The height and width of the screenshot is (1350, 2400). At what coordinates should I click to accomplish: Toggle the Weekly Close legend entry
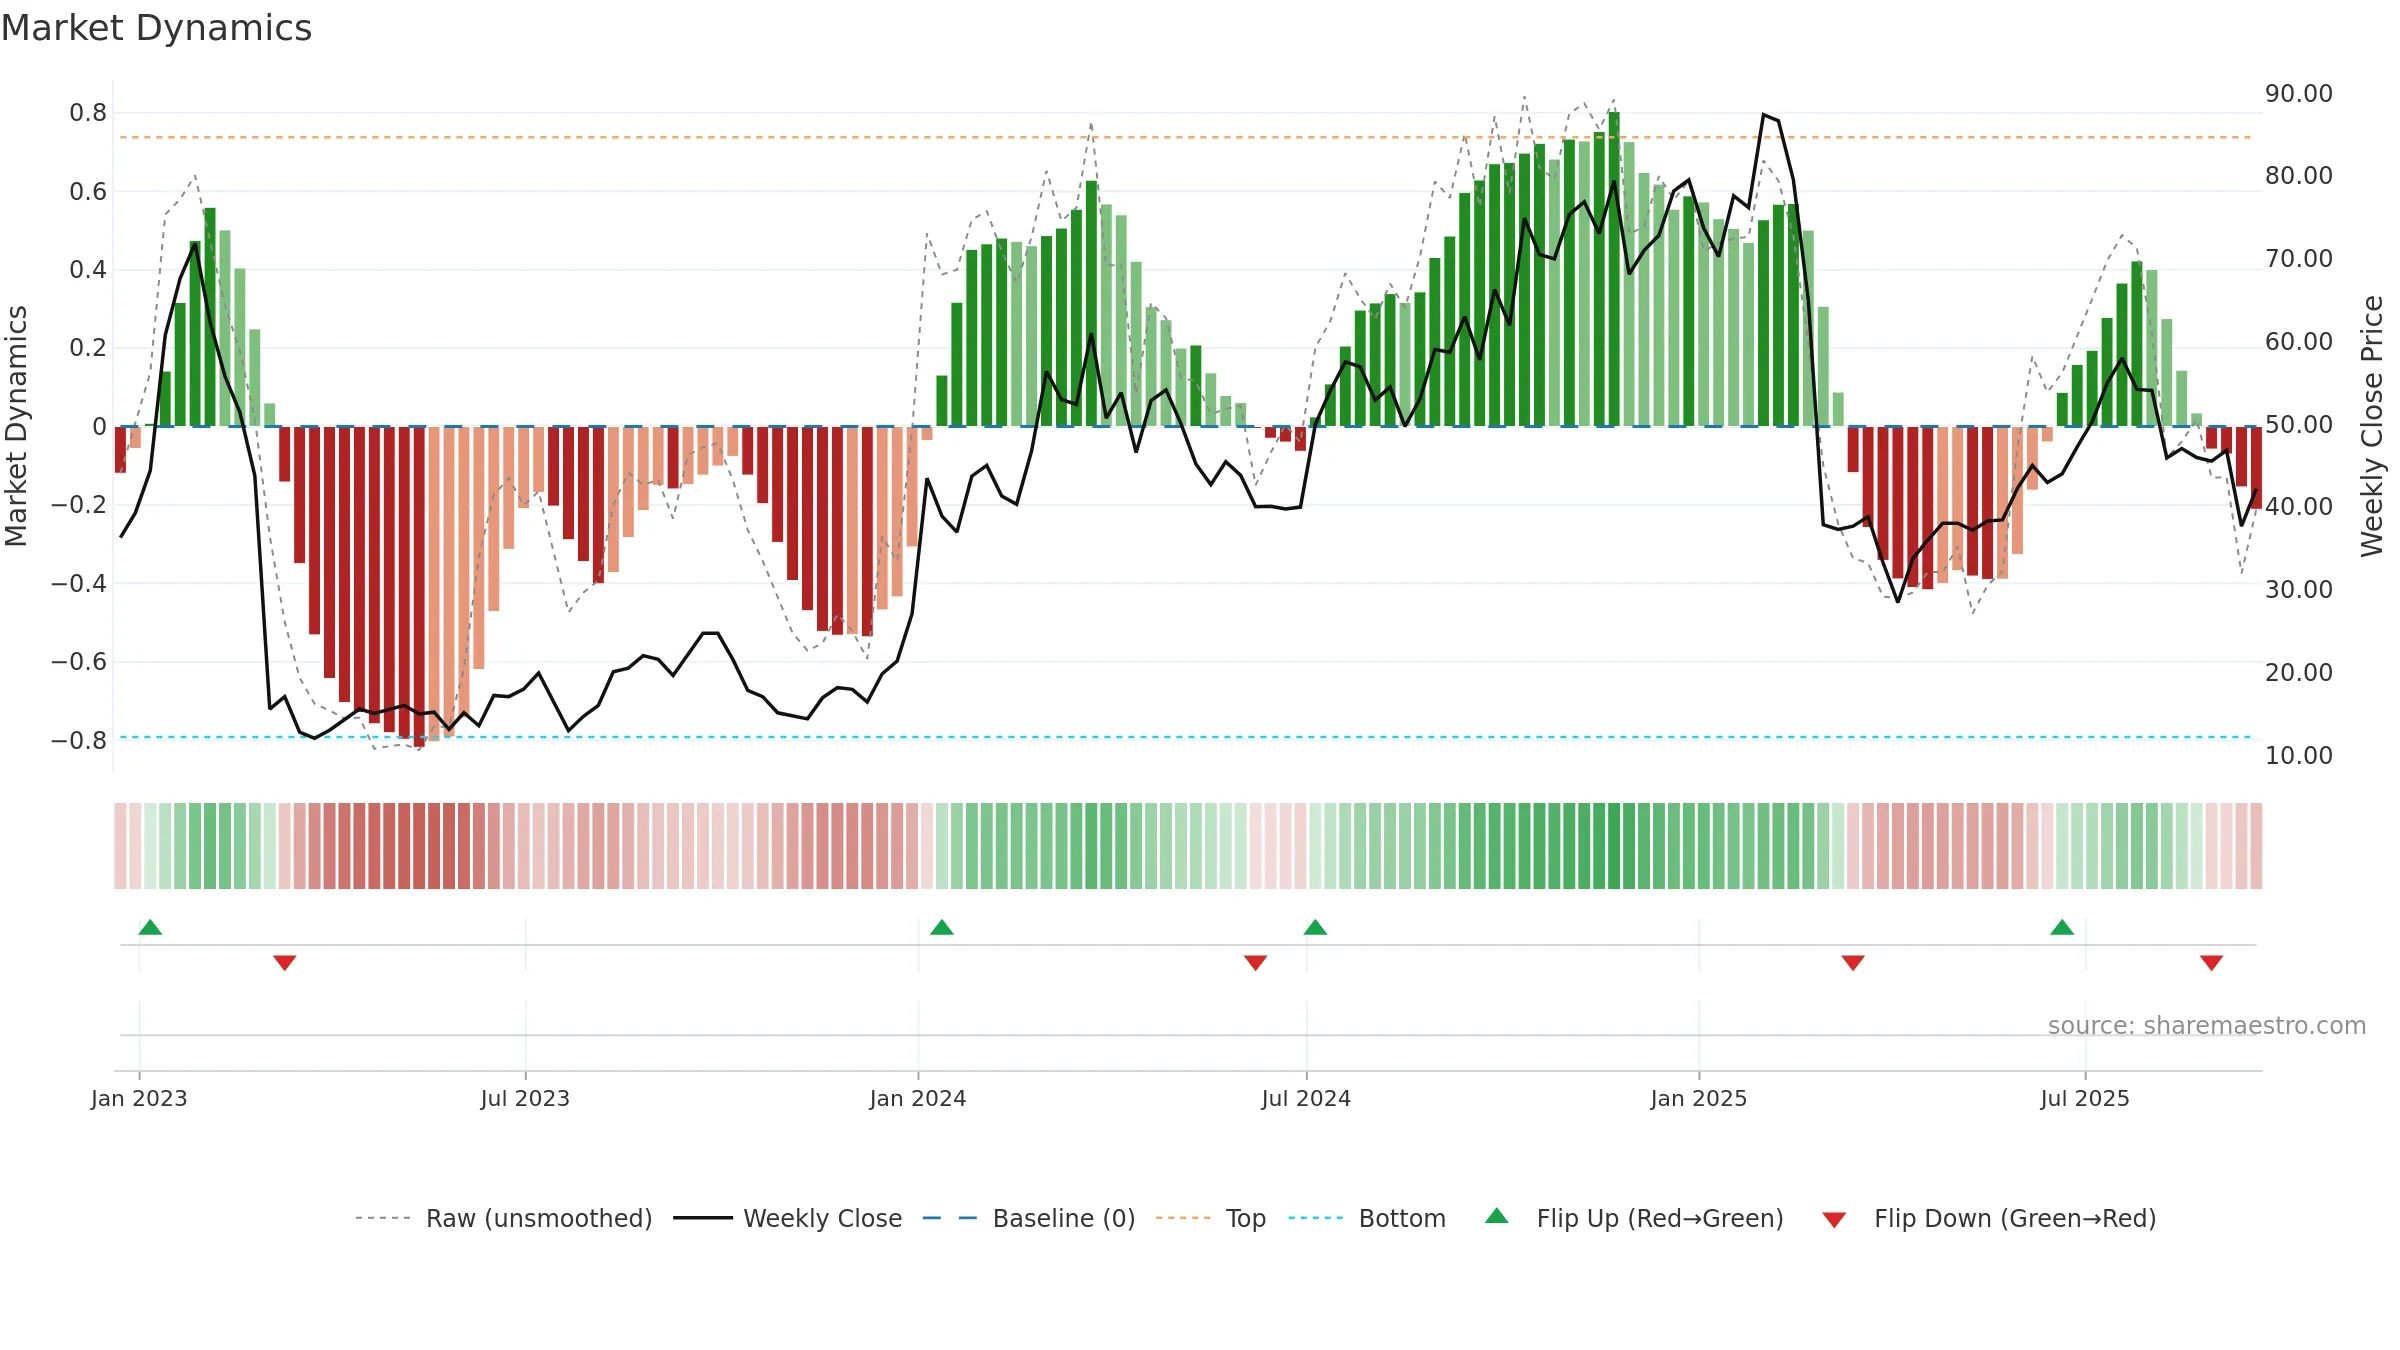tap(788, 1218)
